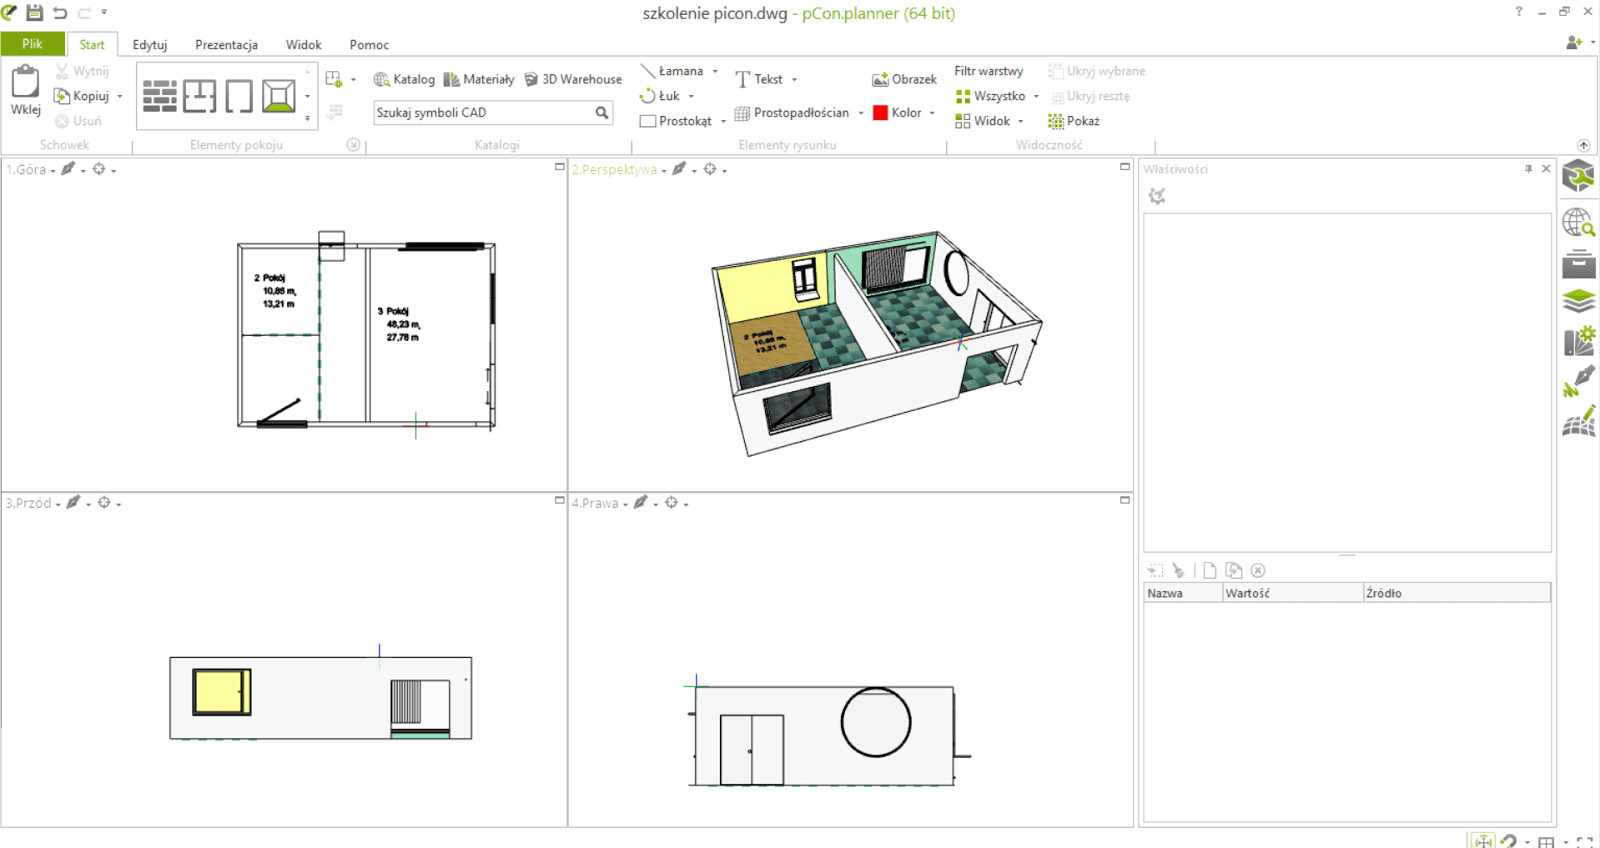Expand the Wszystko dropdown arrow
This screenshot has width=1600, height=848.
[x=1036, y=96]
